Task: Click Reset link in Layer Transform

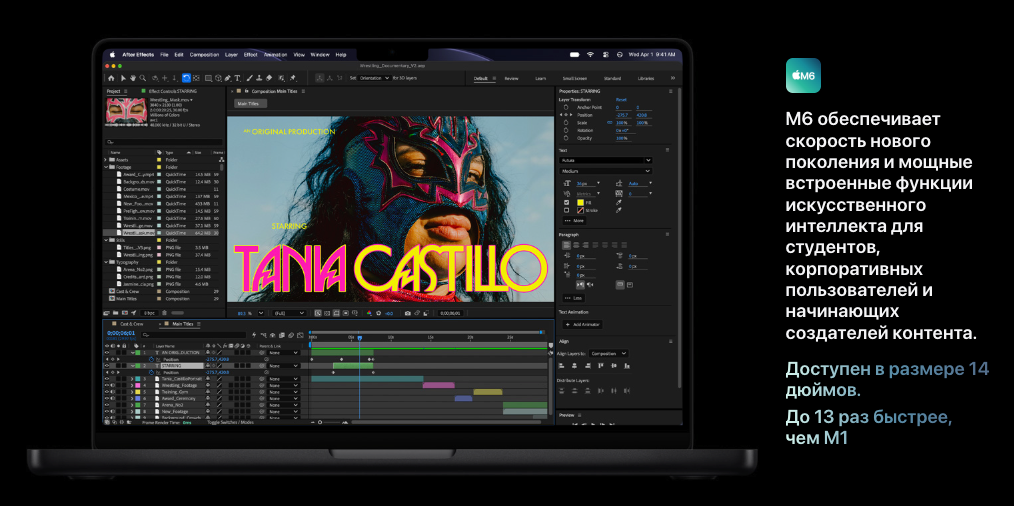Action: pos(621,100)
